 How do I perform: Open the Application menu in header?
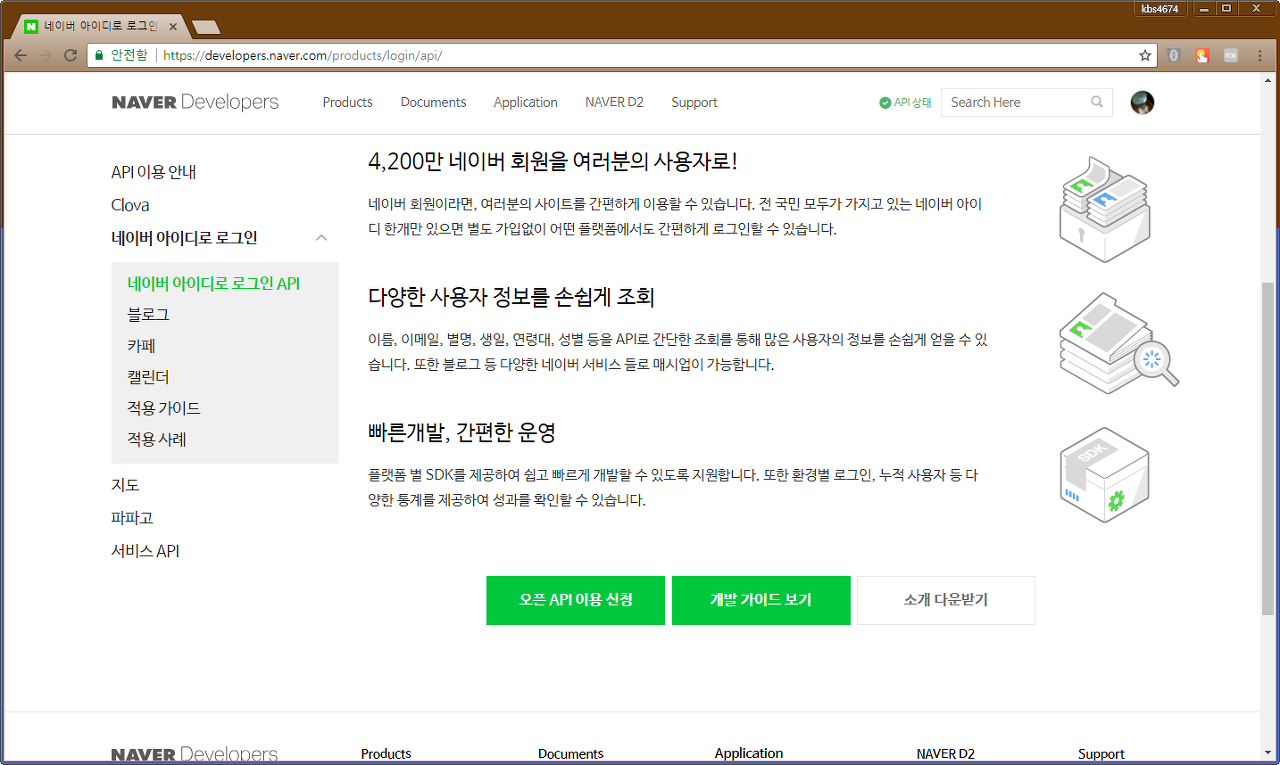pyautogui.click(x=525, y=102)
